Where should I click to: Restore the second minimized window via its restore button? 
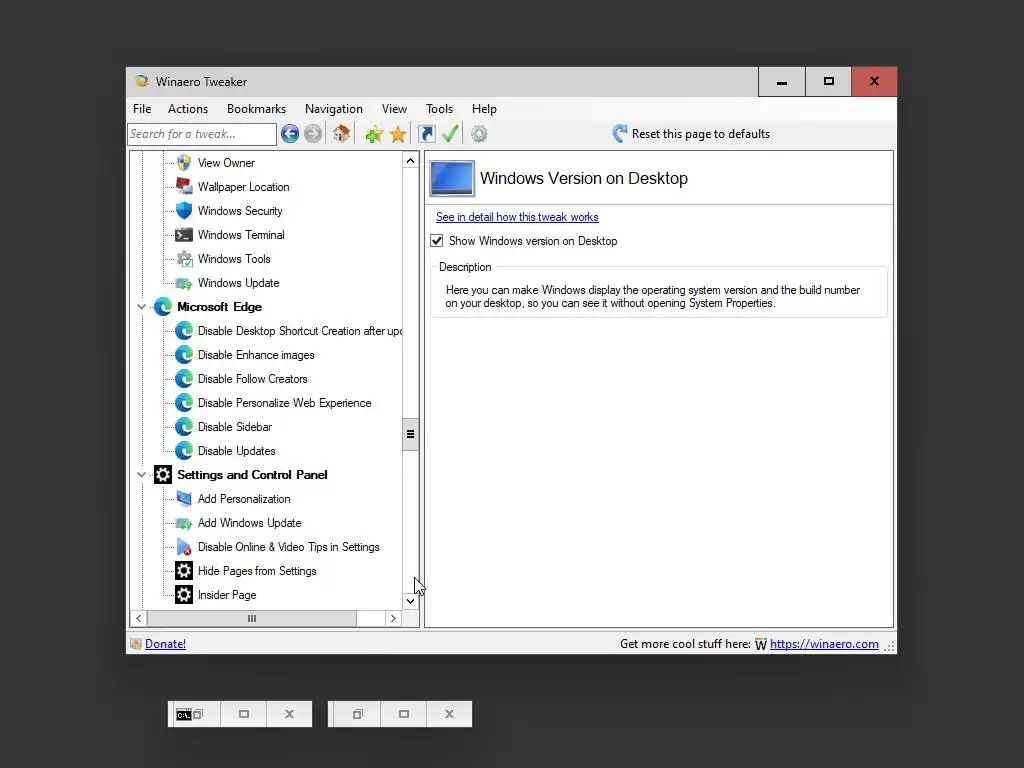(358, 714)
